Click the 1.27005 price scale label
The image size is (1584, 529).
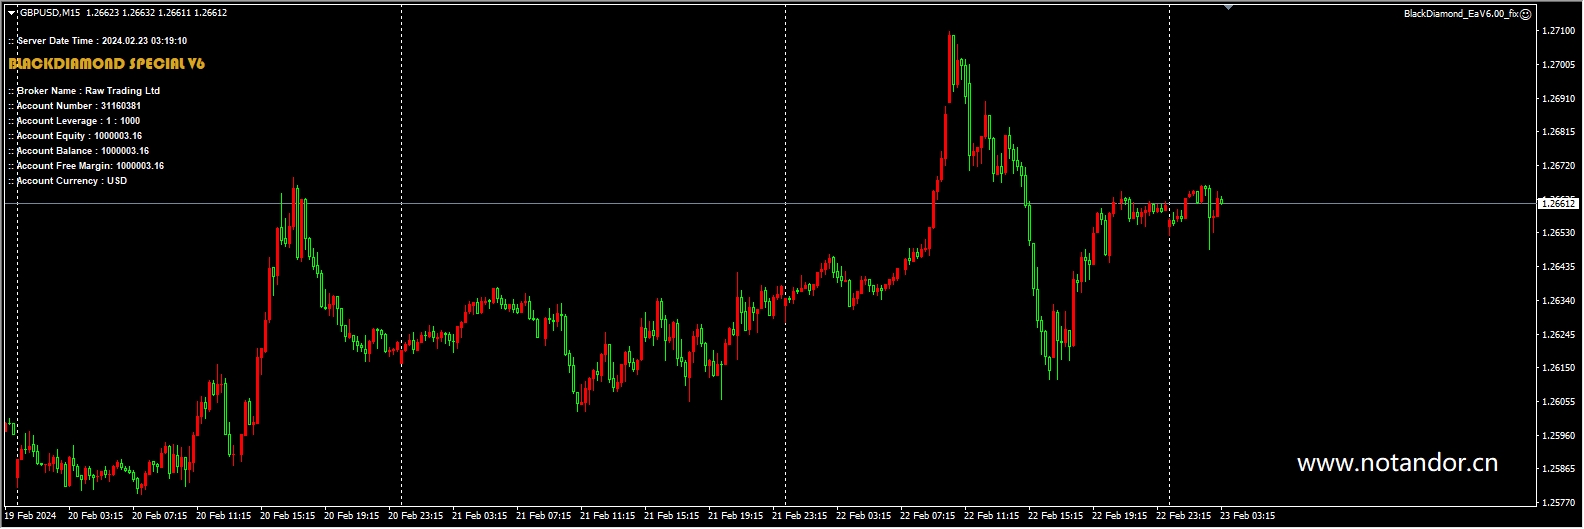pyautogui.click(x=1558, y=65)
